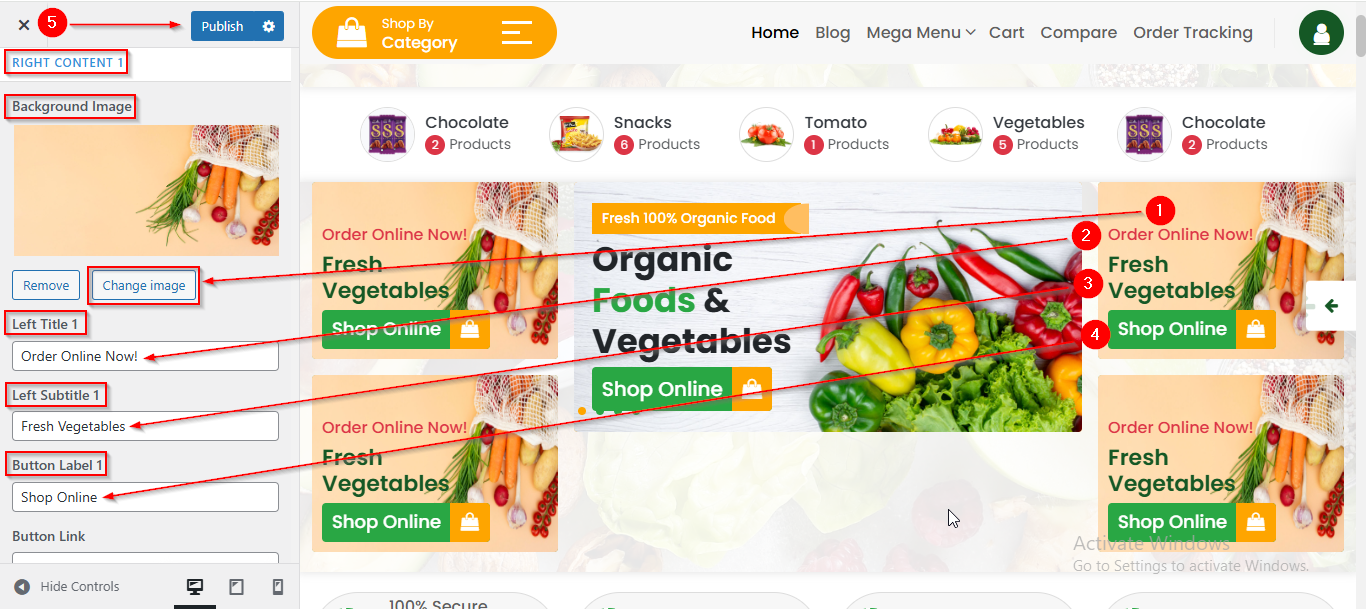The width and height of the screenshot is (1366, 609).
Task: Remove the background image
Action: [46, 285]
